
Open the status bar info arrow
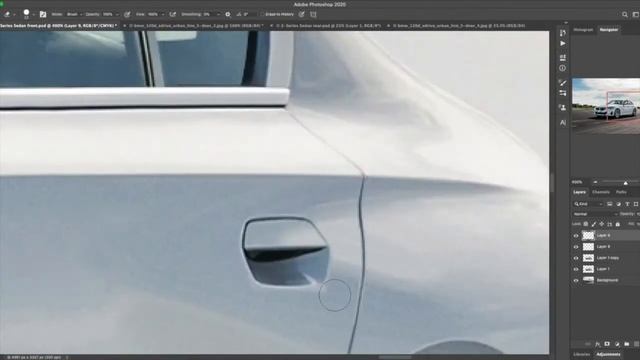click(67, 357)
